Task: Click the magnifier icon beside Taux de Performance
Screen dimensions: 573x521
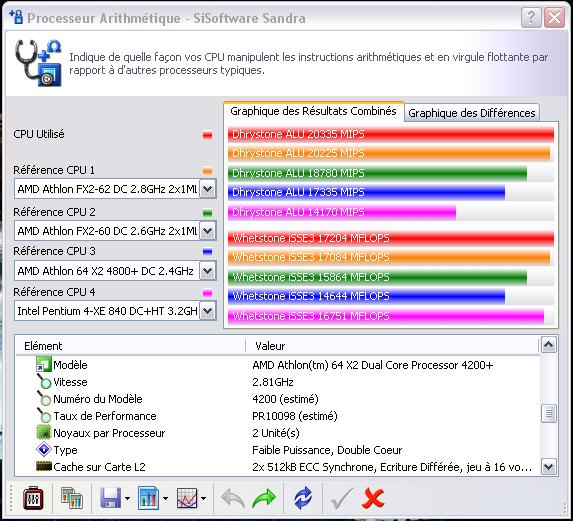Action: 44,415
